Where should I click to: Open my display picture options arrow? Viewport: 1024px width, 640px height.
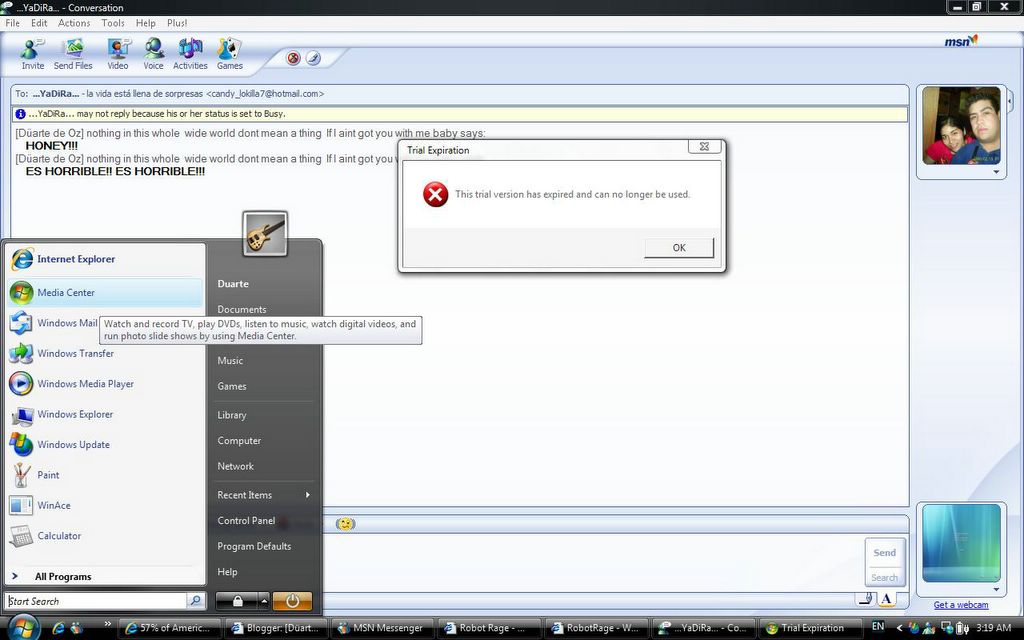click(997, 589)
